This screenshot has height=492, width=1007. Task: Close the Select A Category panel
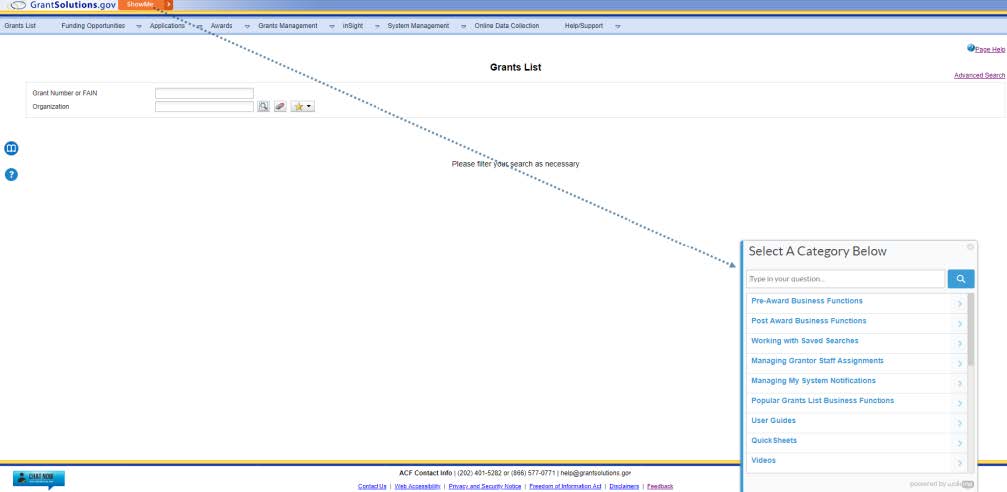tap(970, 247)
